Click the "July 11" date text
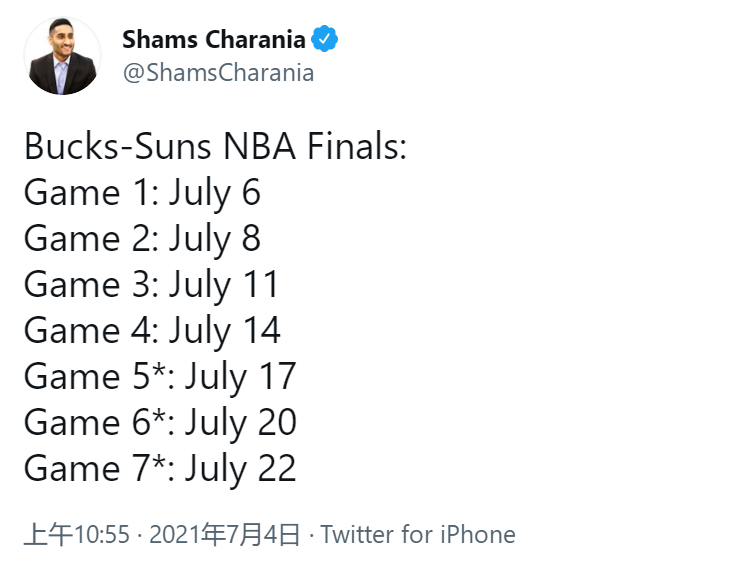This screenshot has width=743, height=572. 223,285
